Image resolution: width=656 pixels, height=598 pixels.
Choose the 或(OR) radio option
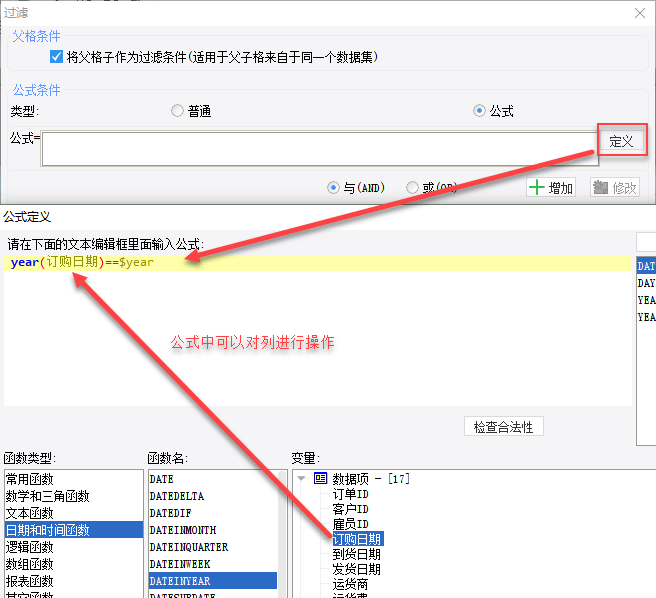(x=412, y=187)
